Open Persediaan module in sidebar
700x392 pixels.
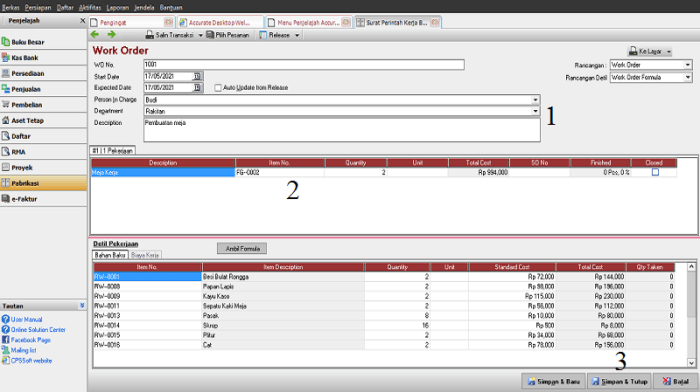[x=43, y=73]
